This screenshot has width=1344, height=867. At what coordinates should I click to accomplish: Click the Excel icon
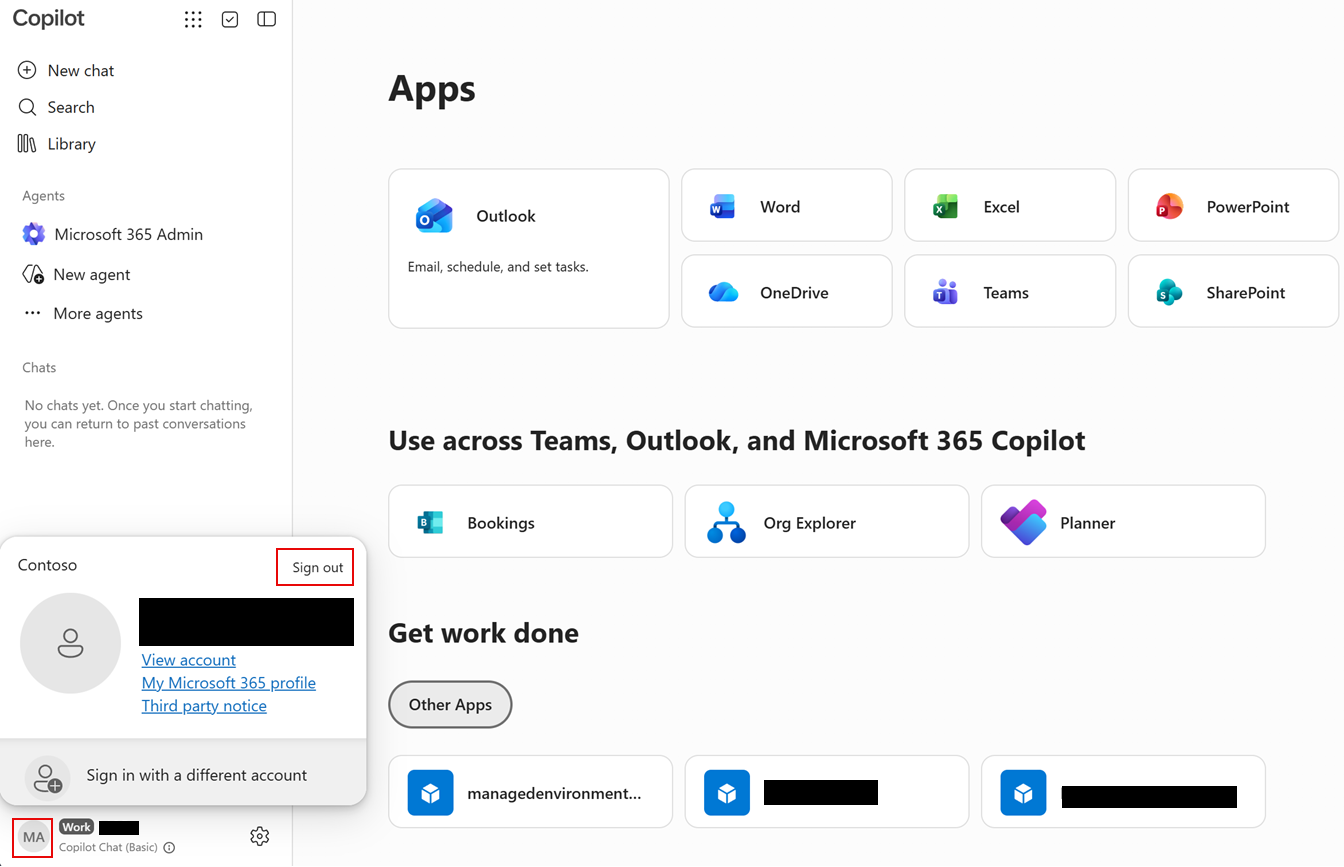click(945, 207)
